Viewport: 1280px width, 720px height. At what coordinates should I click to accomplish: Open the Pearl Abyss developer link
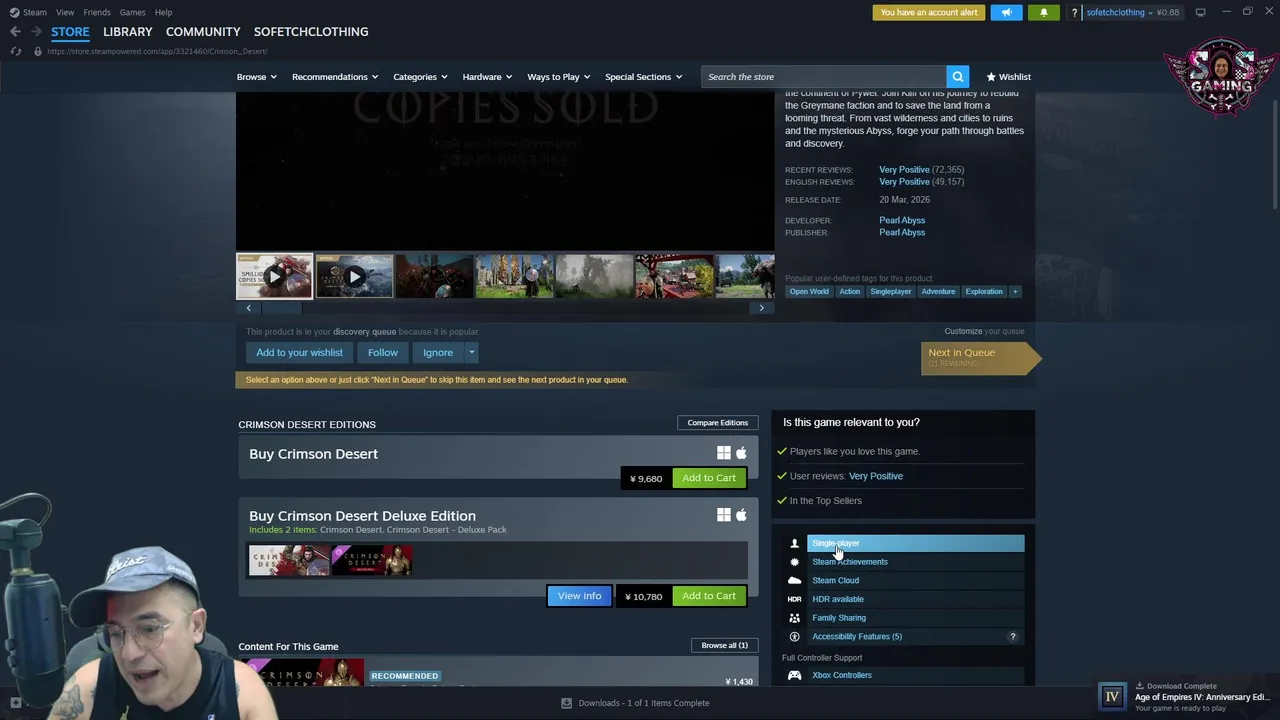(x=902, y=220)
